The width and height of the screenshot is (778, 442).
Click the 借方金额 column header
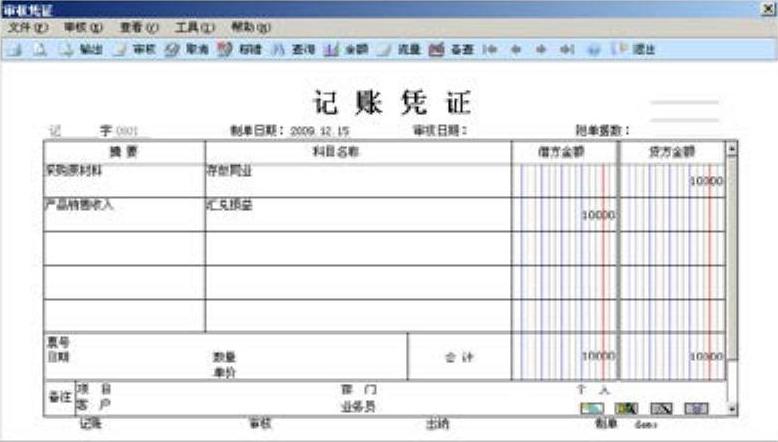coord(565,152)
